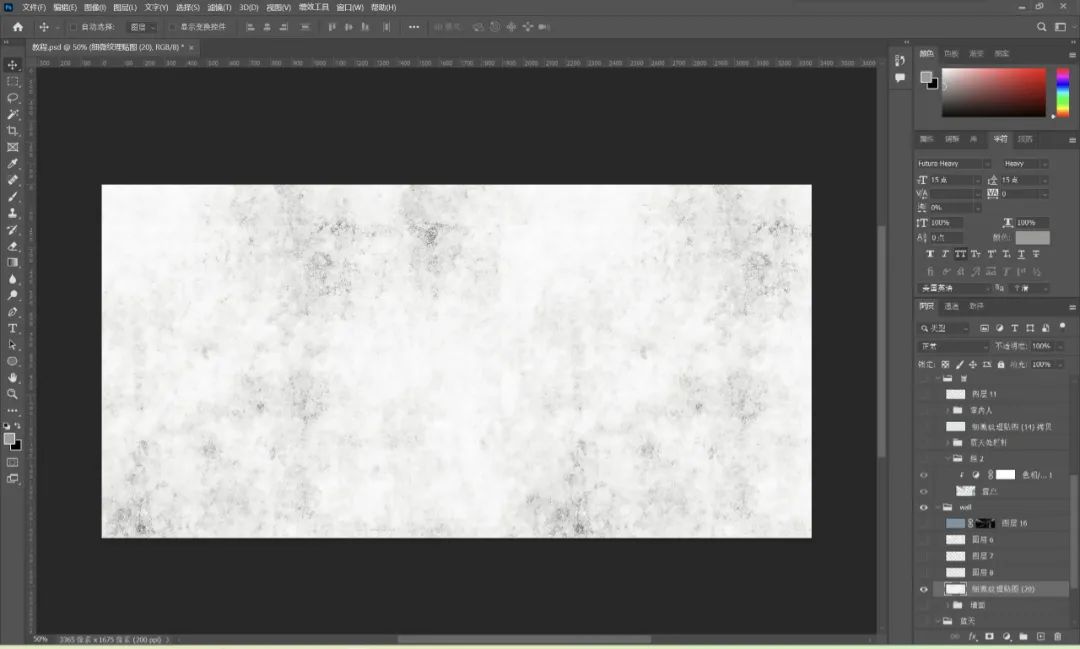Select the Blur tool
Screen dimensions: 1080x649
[12, 279]
